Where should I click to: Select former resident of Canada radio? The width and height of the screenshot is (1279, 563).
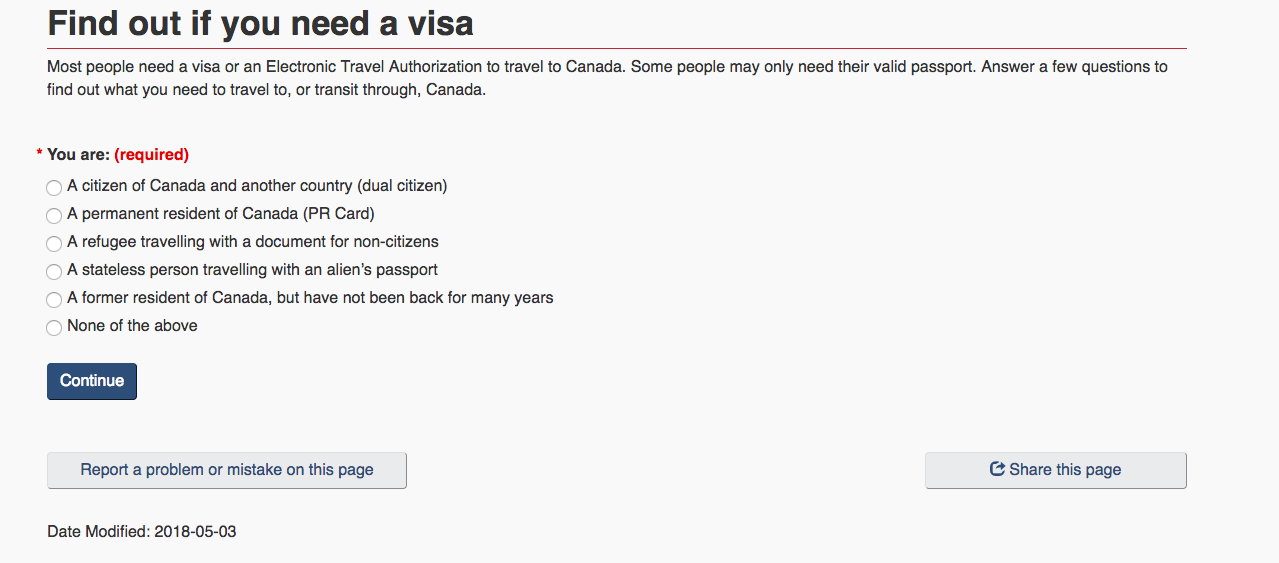coord(54,300)
